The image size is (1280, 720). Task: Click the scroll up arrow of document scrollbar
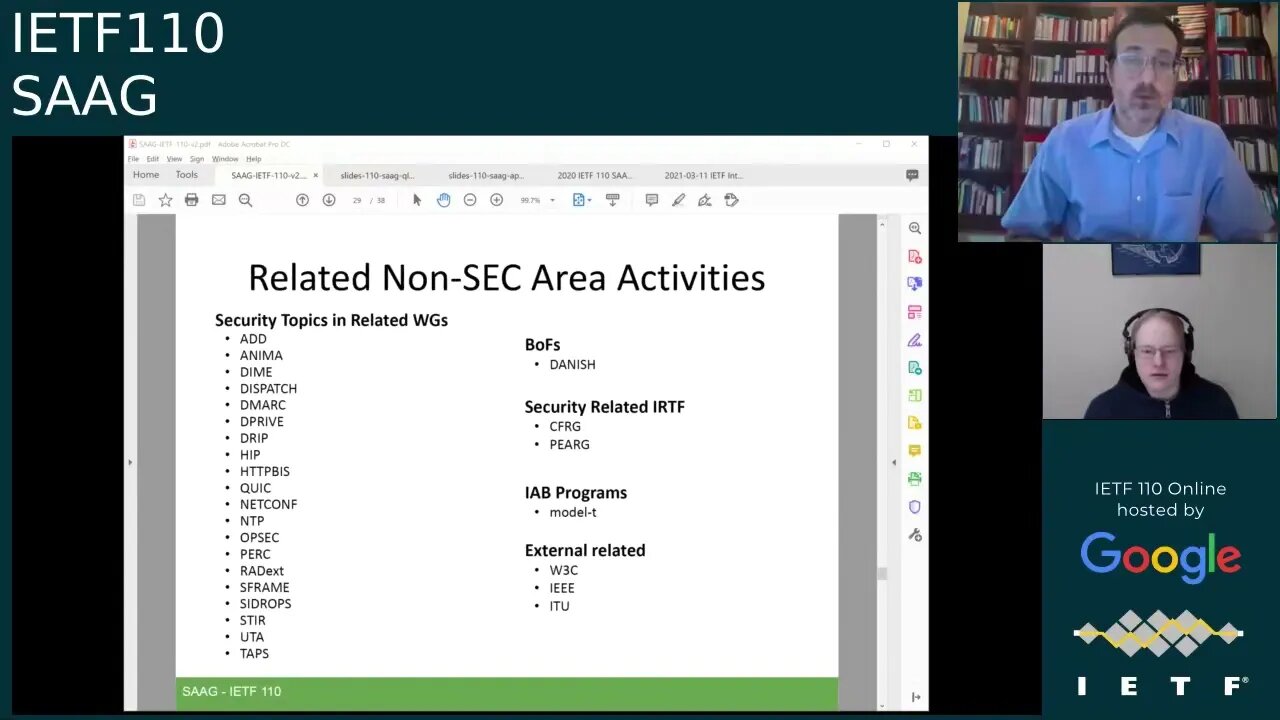[881, 224]
